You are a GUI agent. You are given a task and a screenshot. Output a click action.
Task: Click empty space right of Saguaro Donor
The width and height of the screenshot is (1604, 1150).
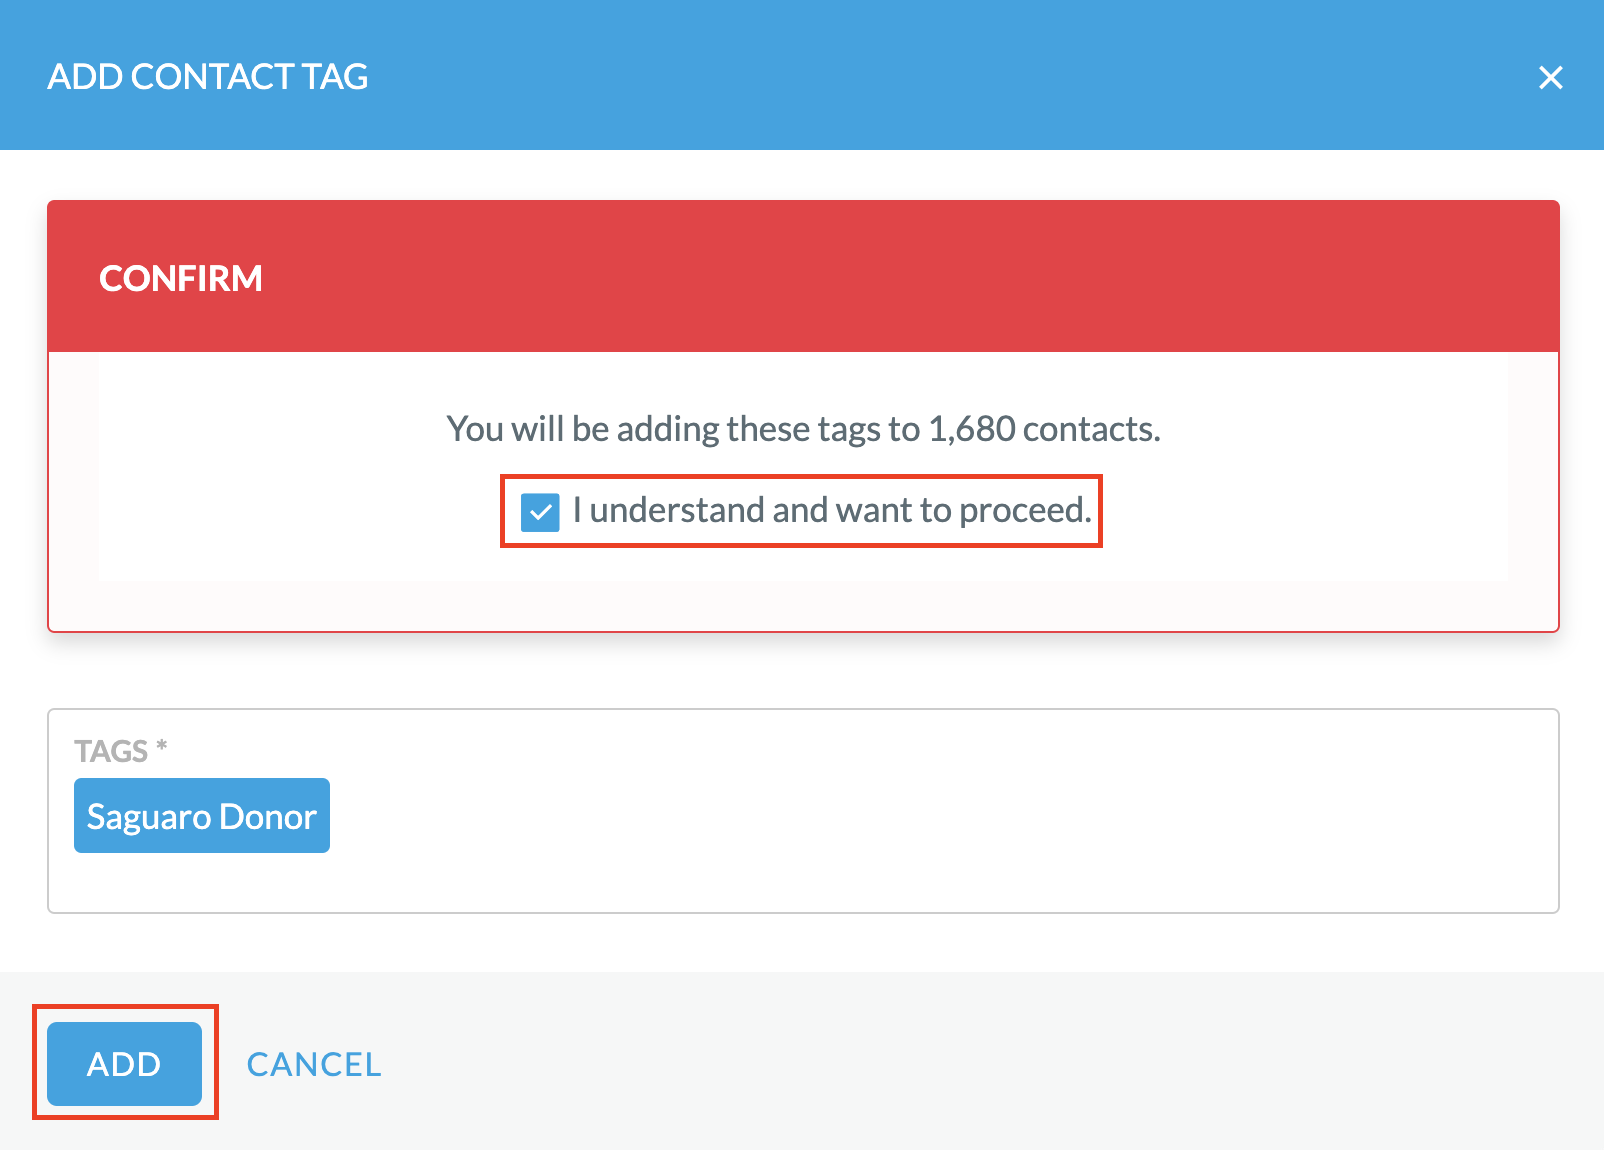click(x=940, y=816)
